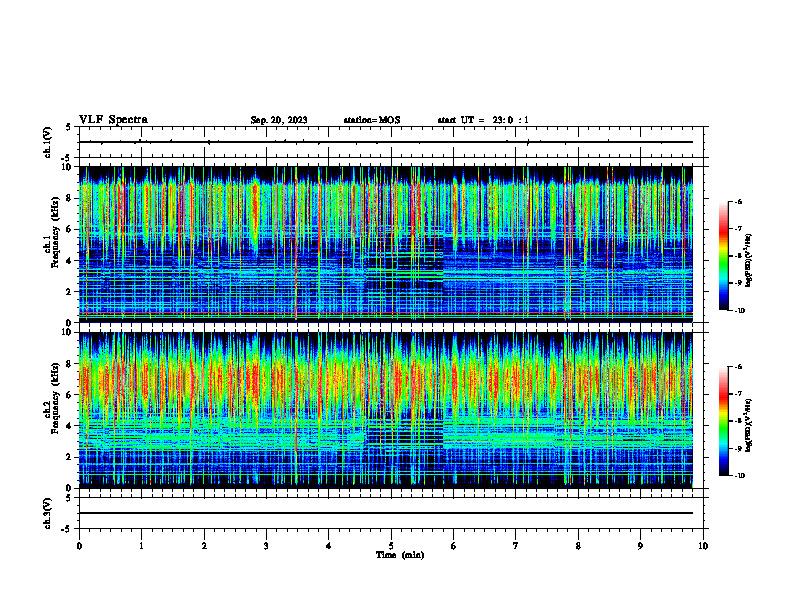Click the "-10" label on ch.1 colorbar

740,310
